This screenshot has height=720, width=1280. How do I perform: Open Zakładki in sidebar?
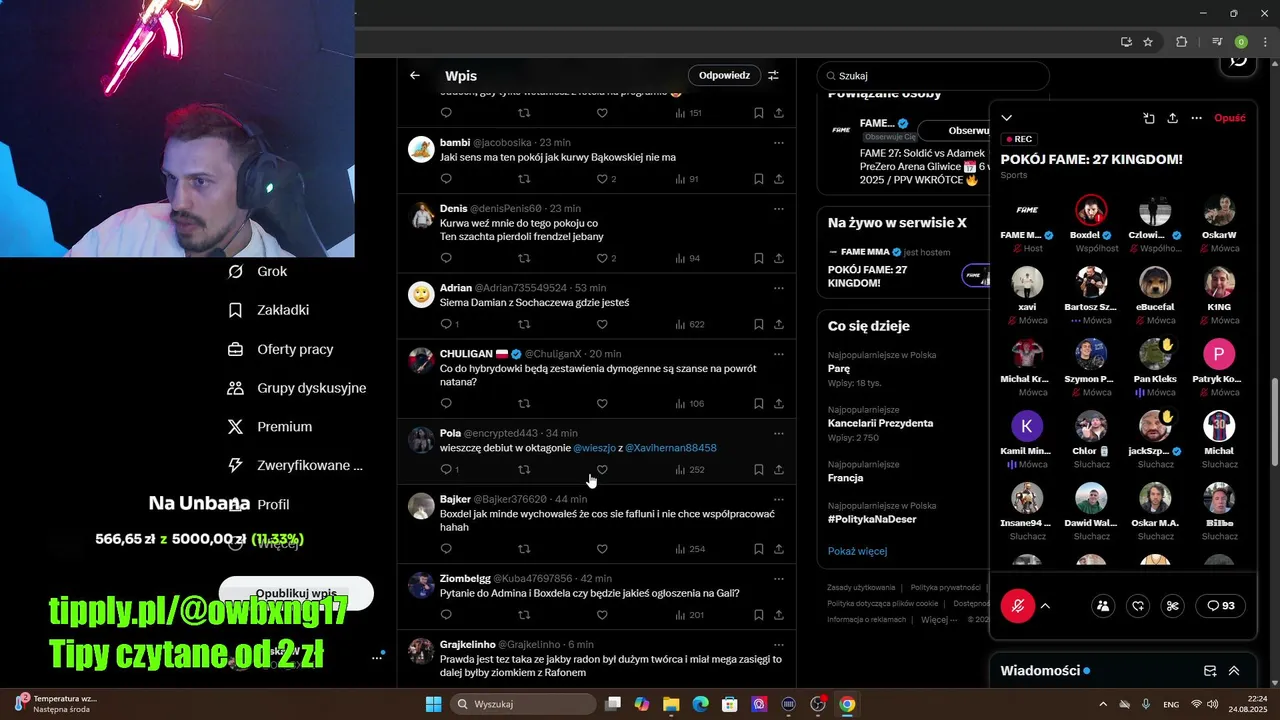(269, 310)
